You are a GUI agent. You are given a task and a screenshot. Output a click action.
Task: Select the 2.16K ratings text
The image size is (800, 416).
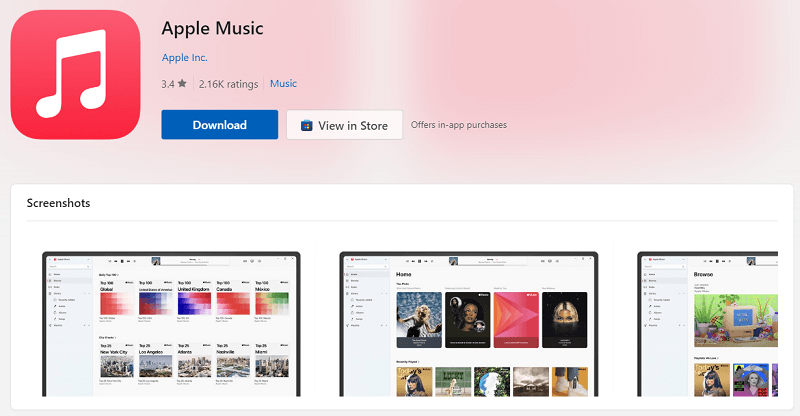228,84
